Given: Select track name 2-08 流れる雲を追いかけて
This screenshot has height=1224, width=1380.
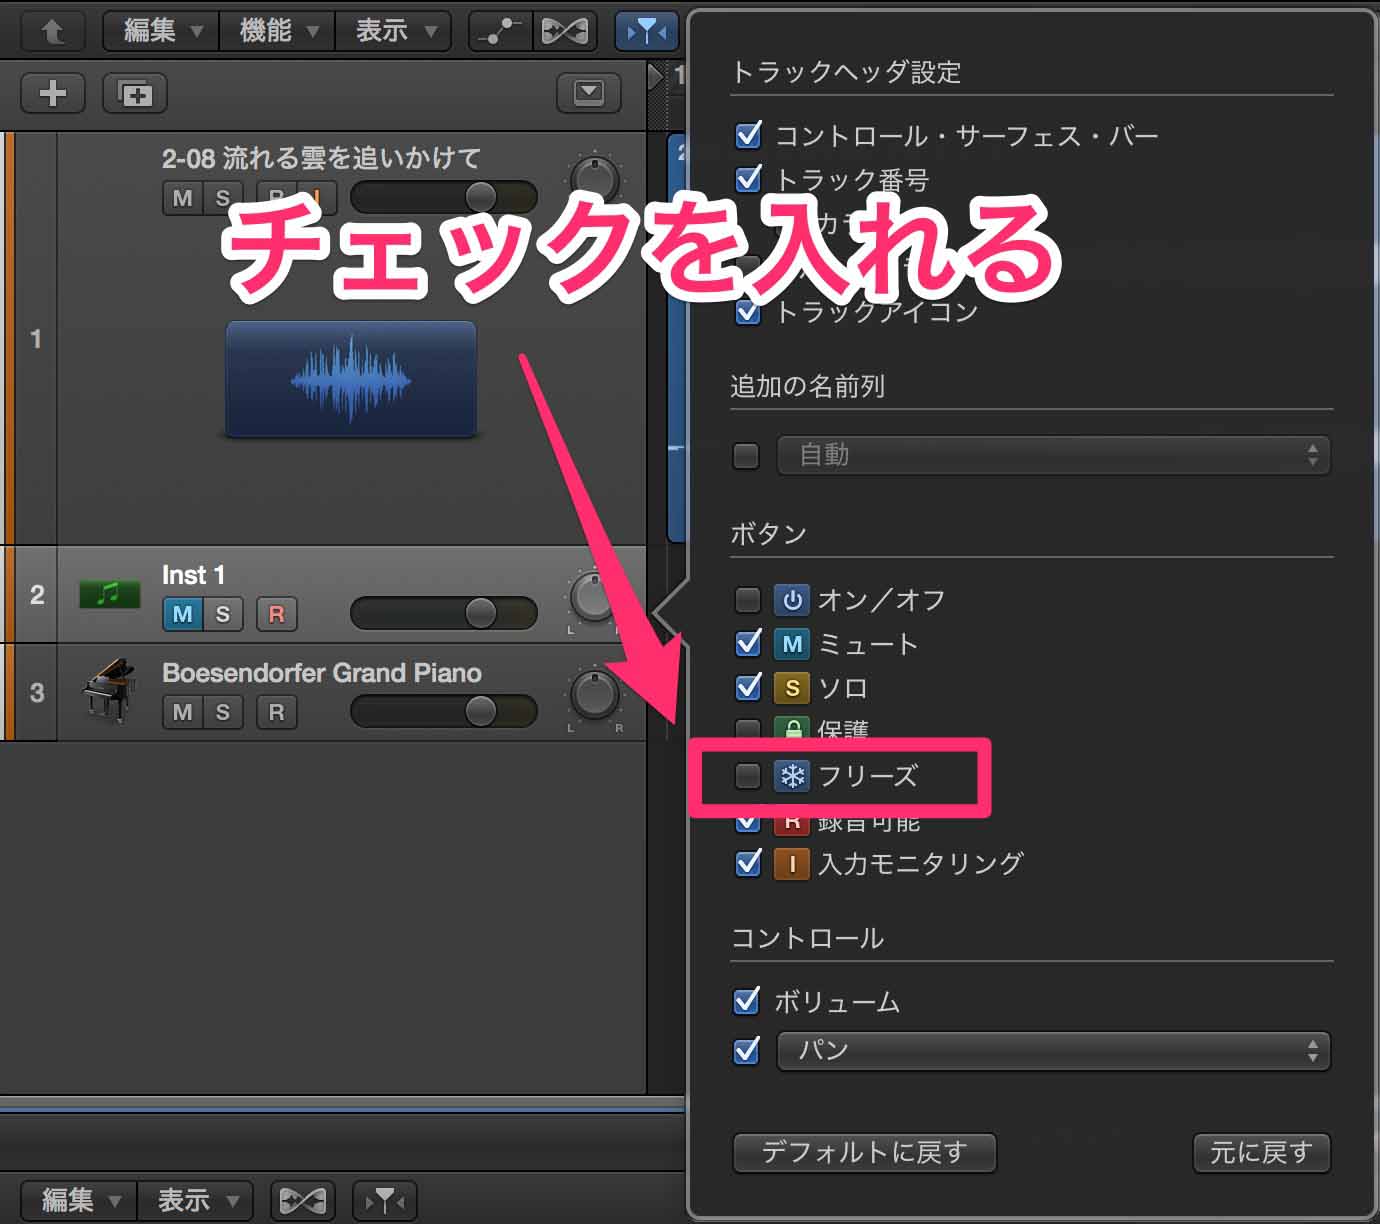Looking at the screenshot, I should [x=321, y=158].
